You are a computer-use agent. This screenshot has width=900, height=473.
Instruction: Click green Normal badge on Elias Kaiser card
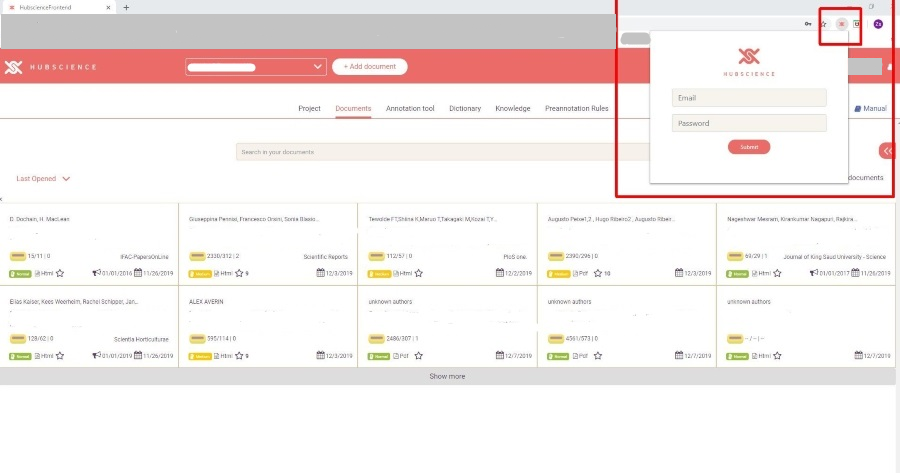20,356
